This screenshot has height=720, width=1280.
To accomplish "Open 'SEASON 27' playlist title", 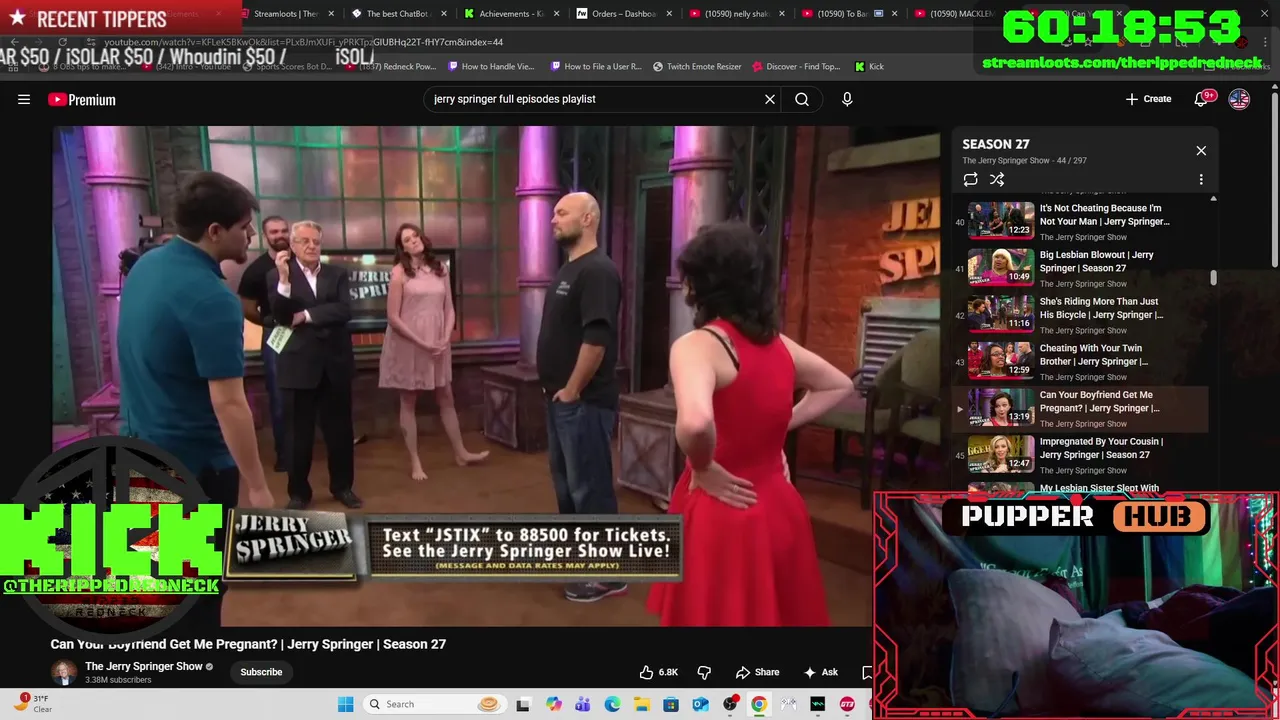I will 995,144.
